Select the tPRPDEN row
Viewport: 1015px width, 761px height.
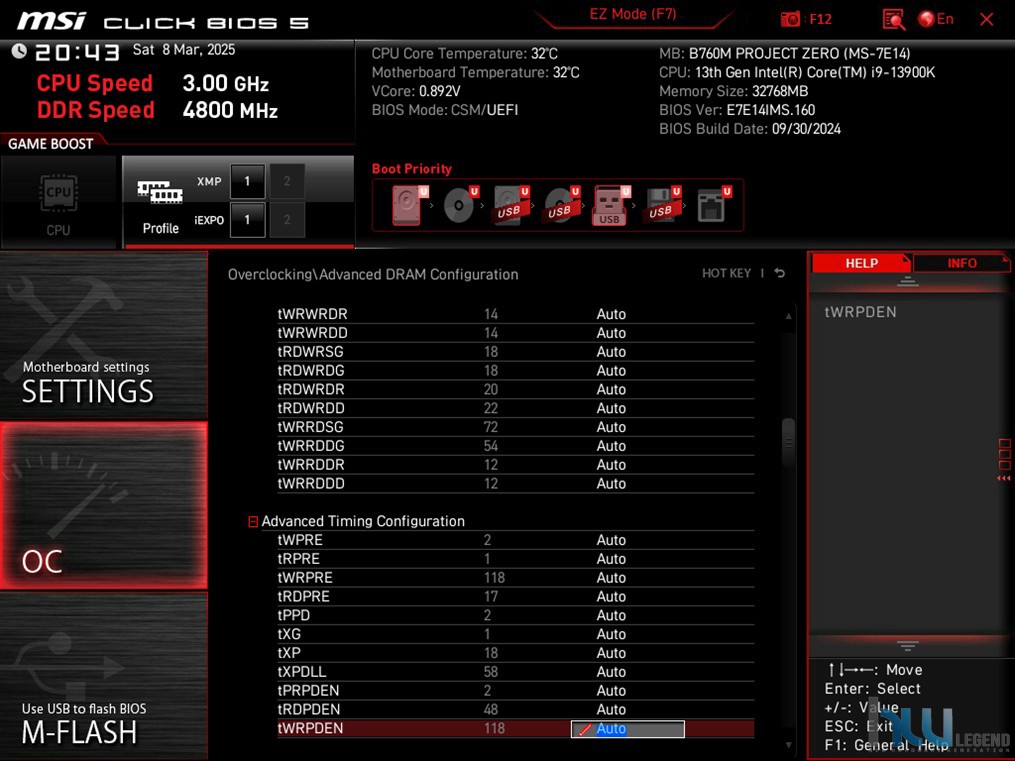click(516, 690)
